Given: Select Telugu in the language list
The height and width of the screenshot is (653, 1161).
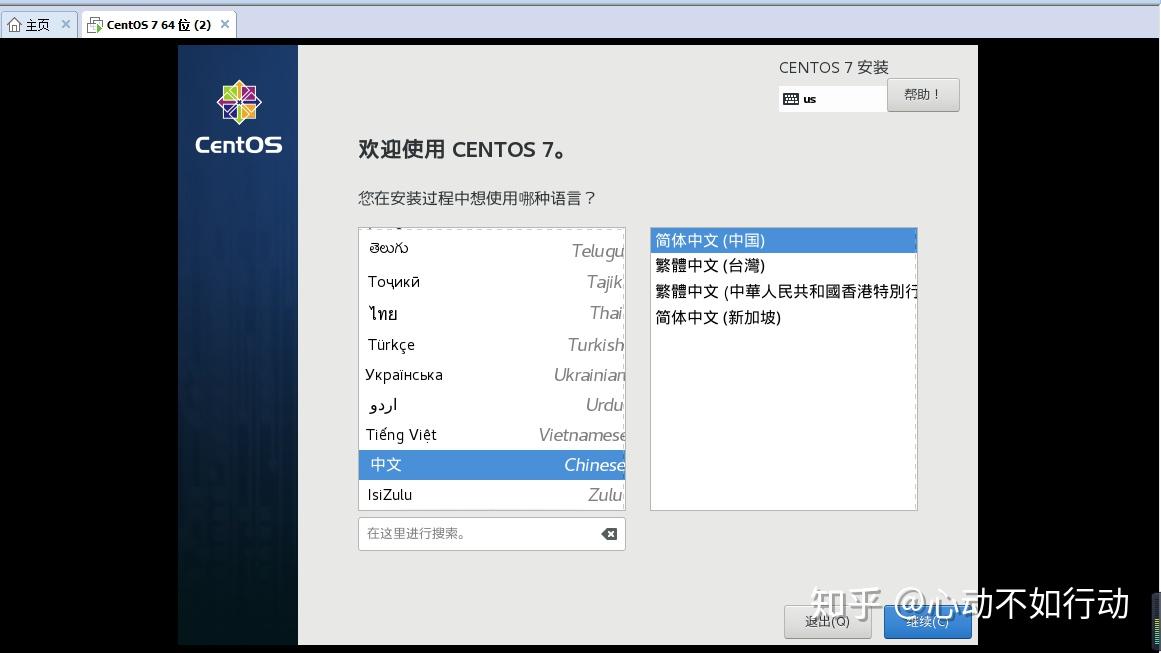Looking at the screenshot, I should point(492,250).
